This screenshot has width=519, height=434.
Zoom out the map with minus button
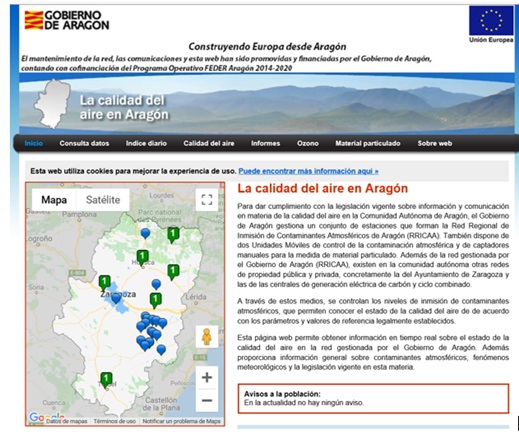tap(207, 400)
